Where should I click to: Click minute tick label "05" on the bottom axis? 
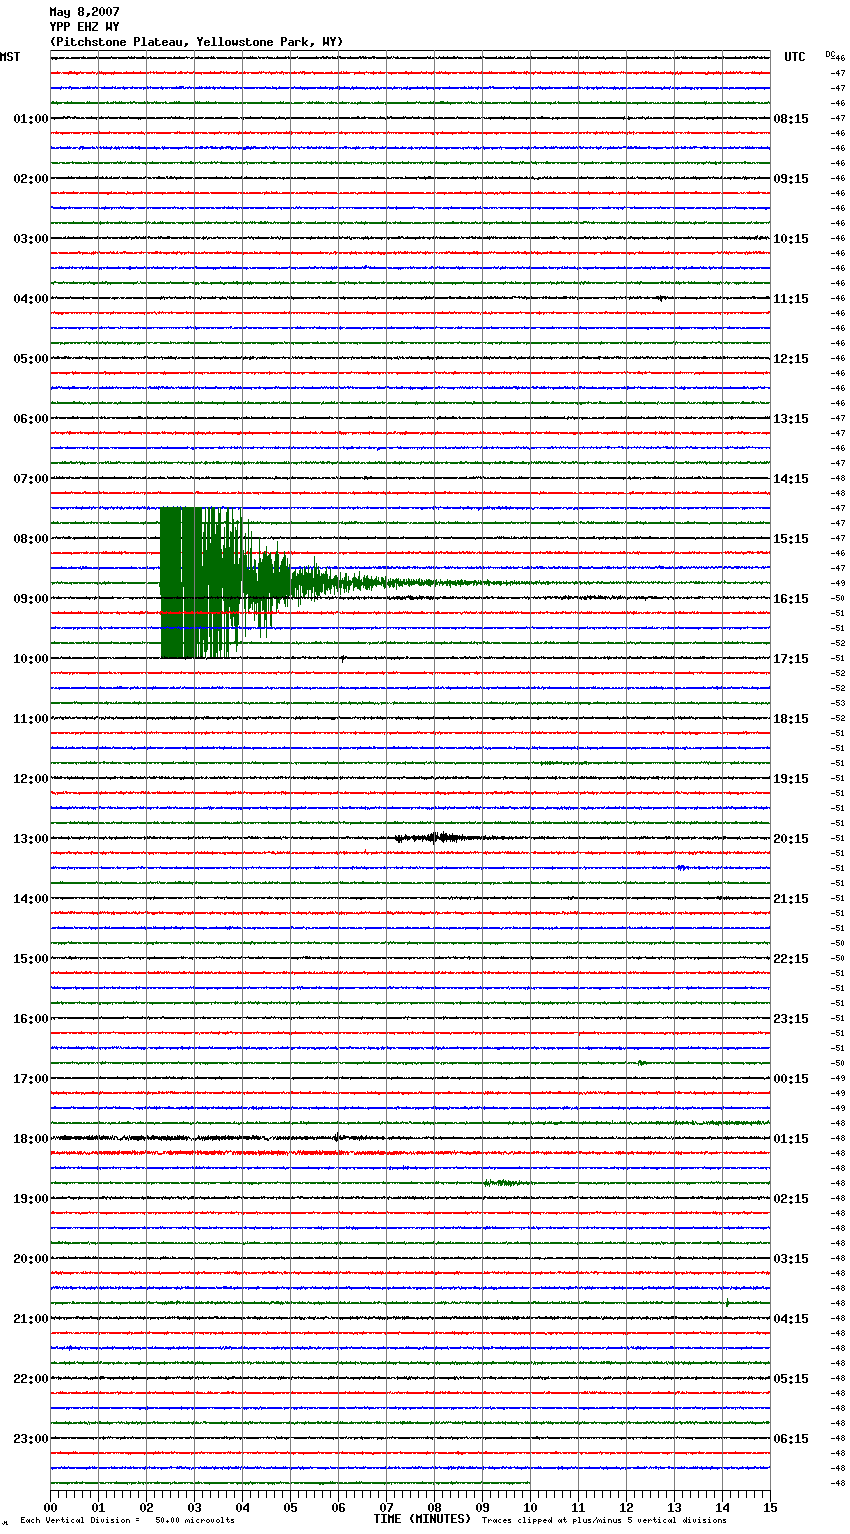[x=291, y=1507]
